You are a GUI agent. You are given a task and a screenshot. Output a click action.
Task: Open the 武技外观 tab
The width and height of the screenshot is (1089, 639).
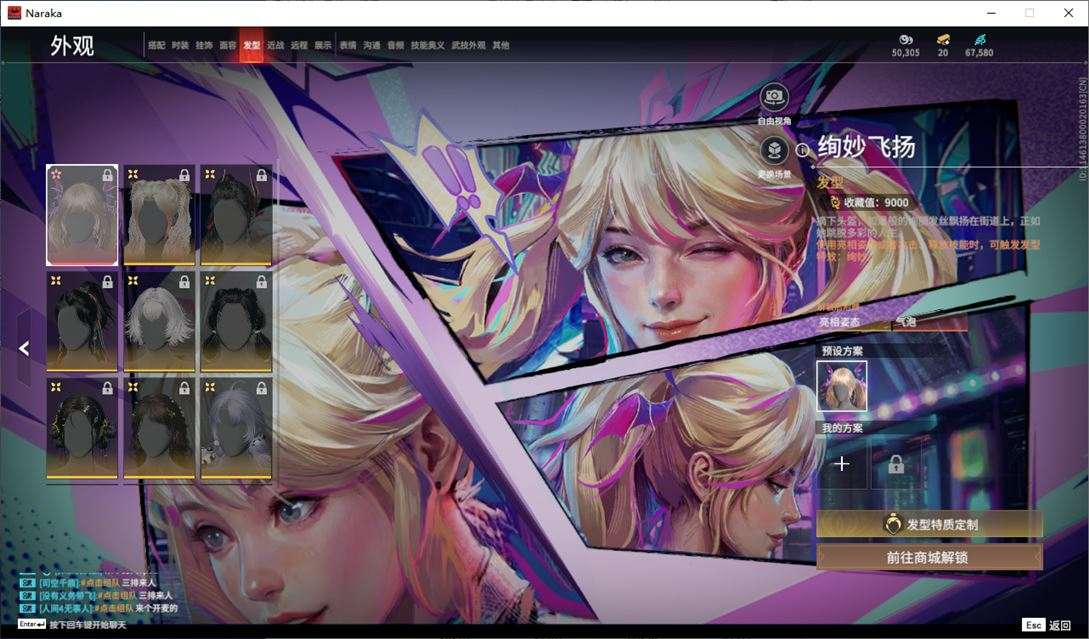point(469,45)
